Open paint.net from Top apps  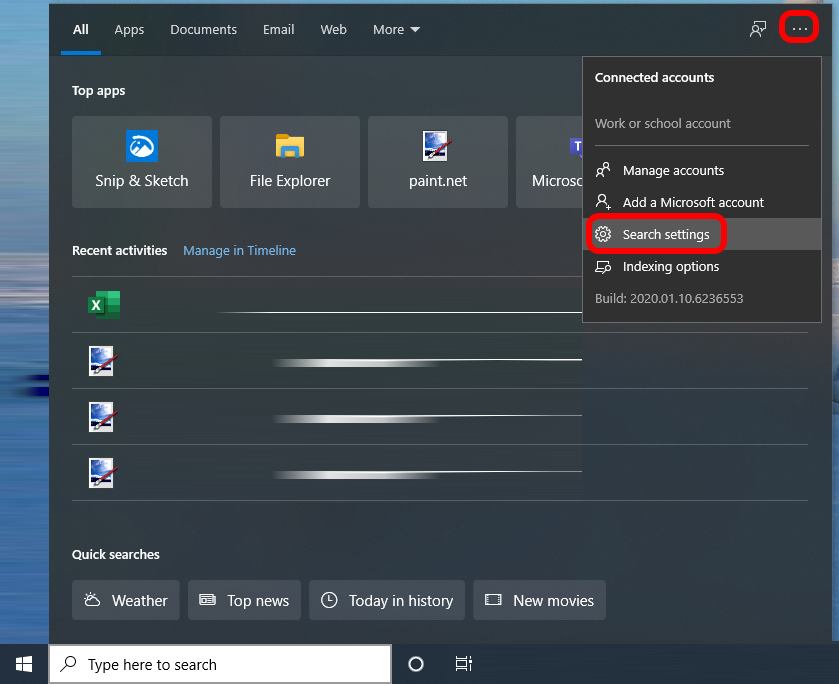(437, 161)
